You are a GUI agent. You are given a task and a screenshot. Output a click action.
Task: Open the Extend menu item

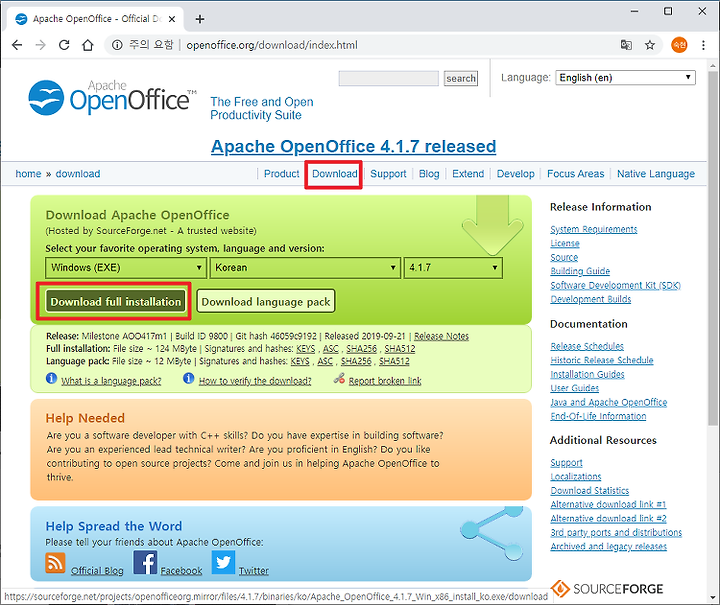[x=468, y=174]
